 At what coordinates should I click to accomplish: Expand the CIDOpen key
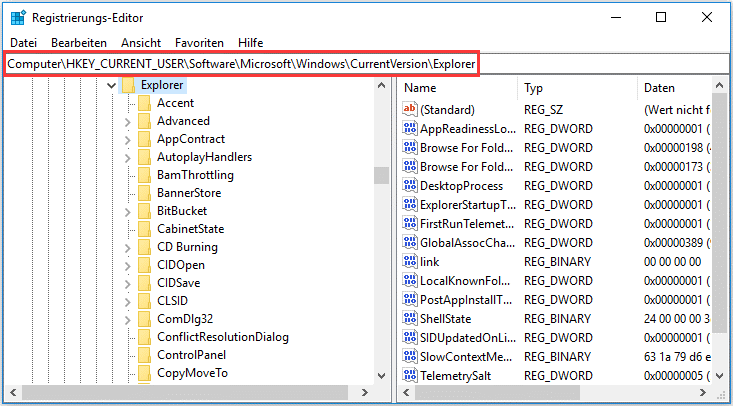[128, 266]
